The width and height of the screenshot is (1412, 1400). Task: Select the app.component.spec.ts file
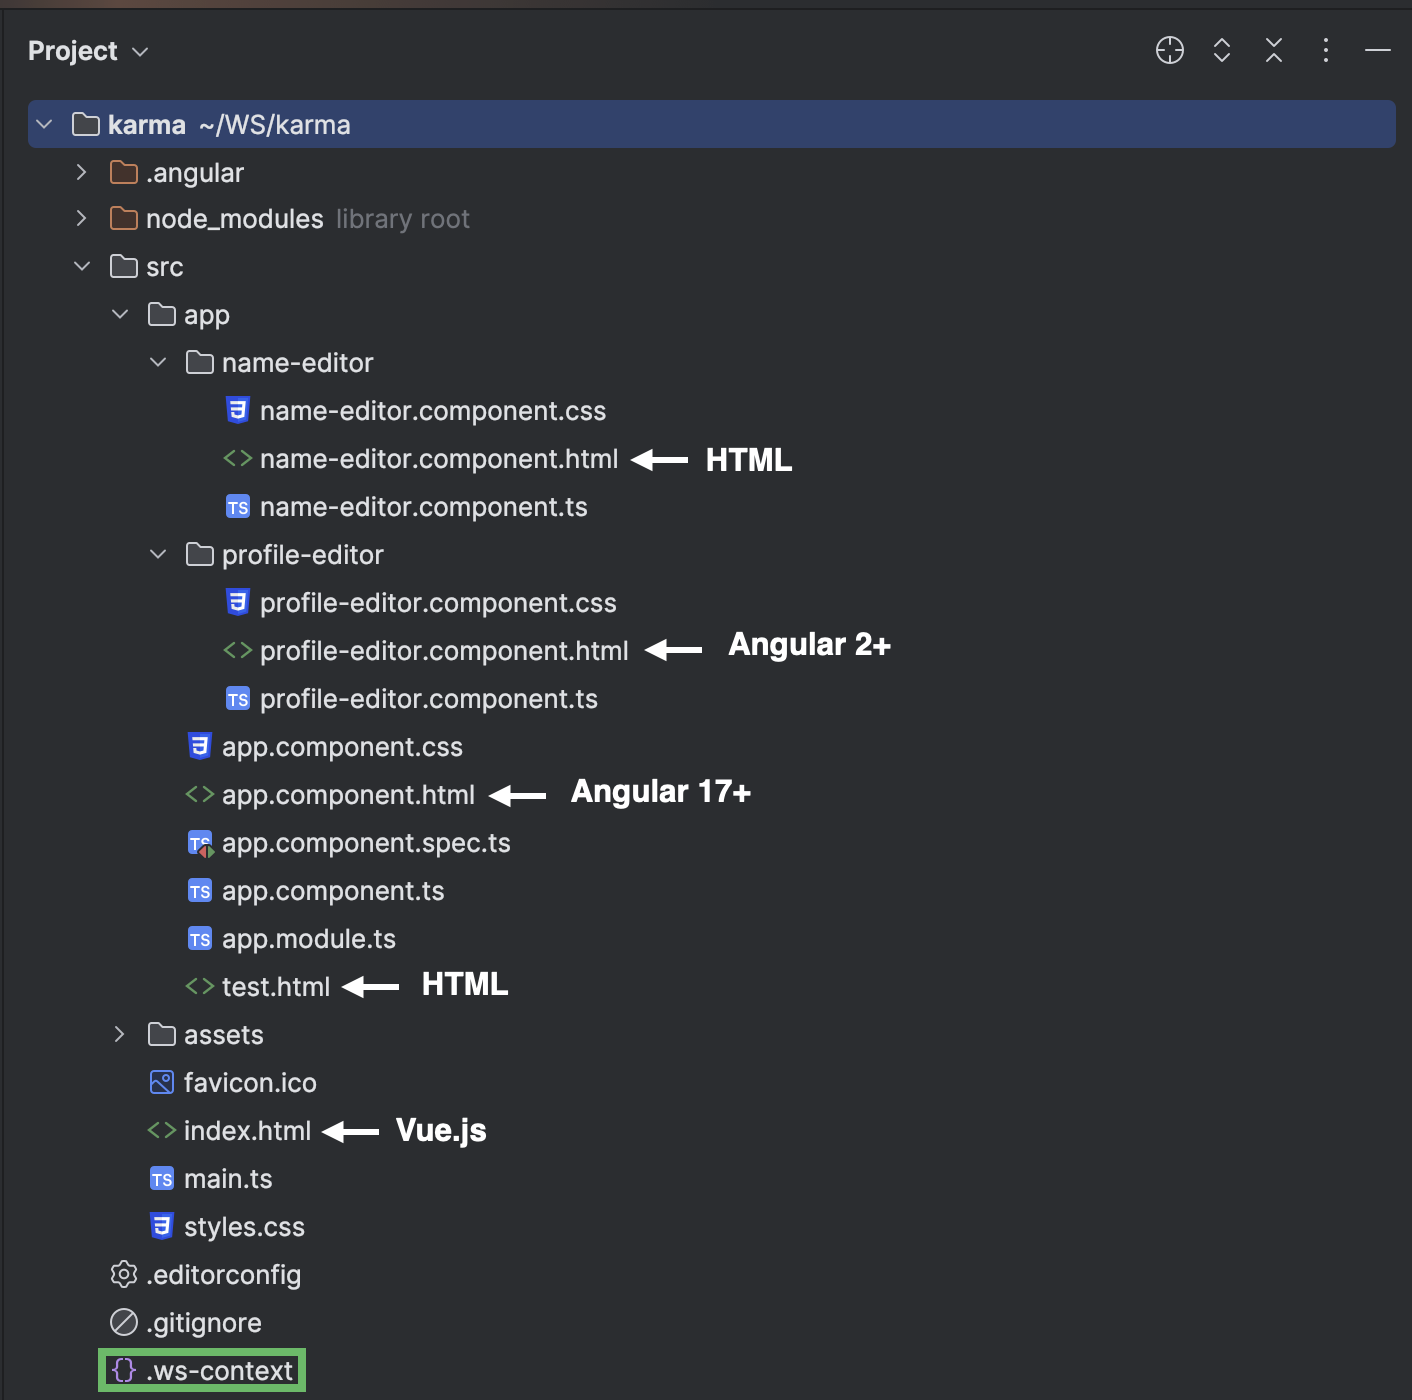pos(366,842)
